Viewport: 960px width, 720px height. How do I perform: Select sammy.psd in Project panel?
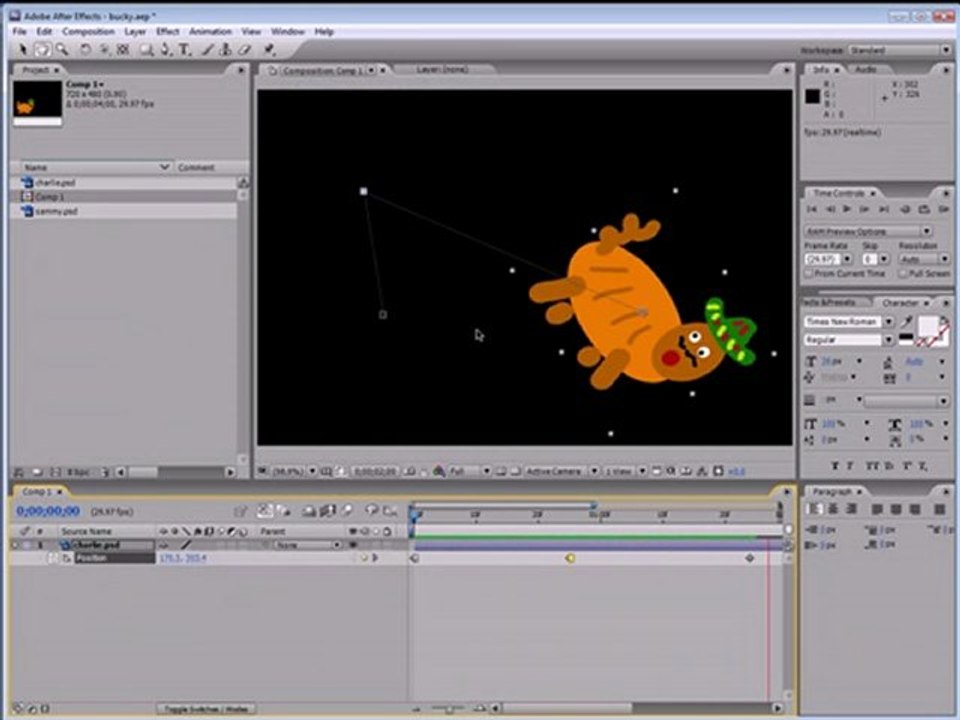[56, 211]
